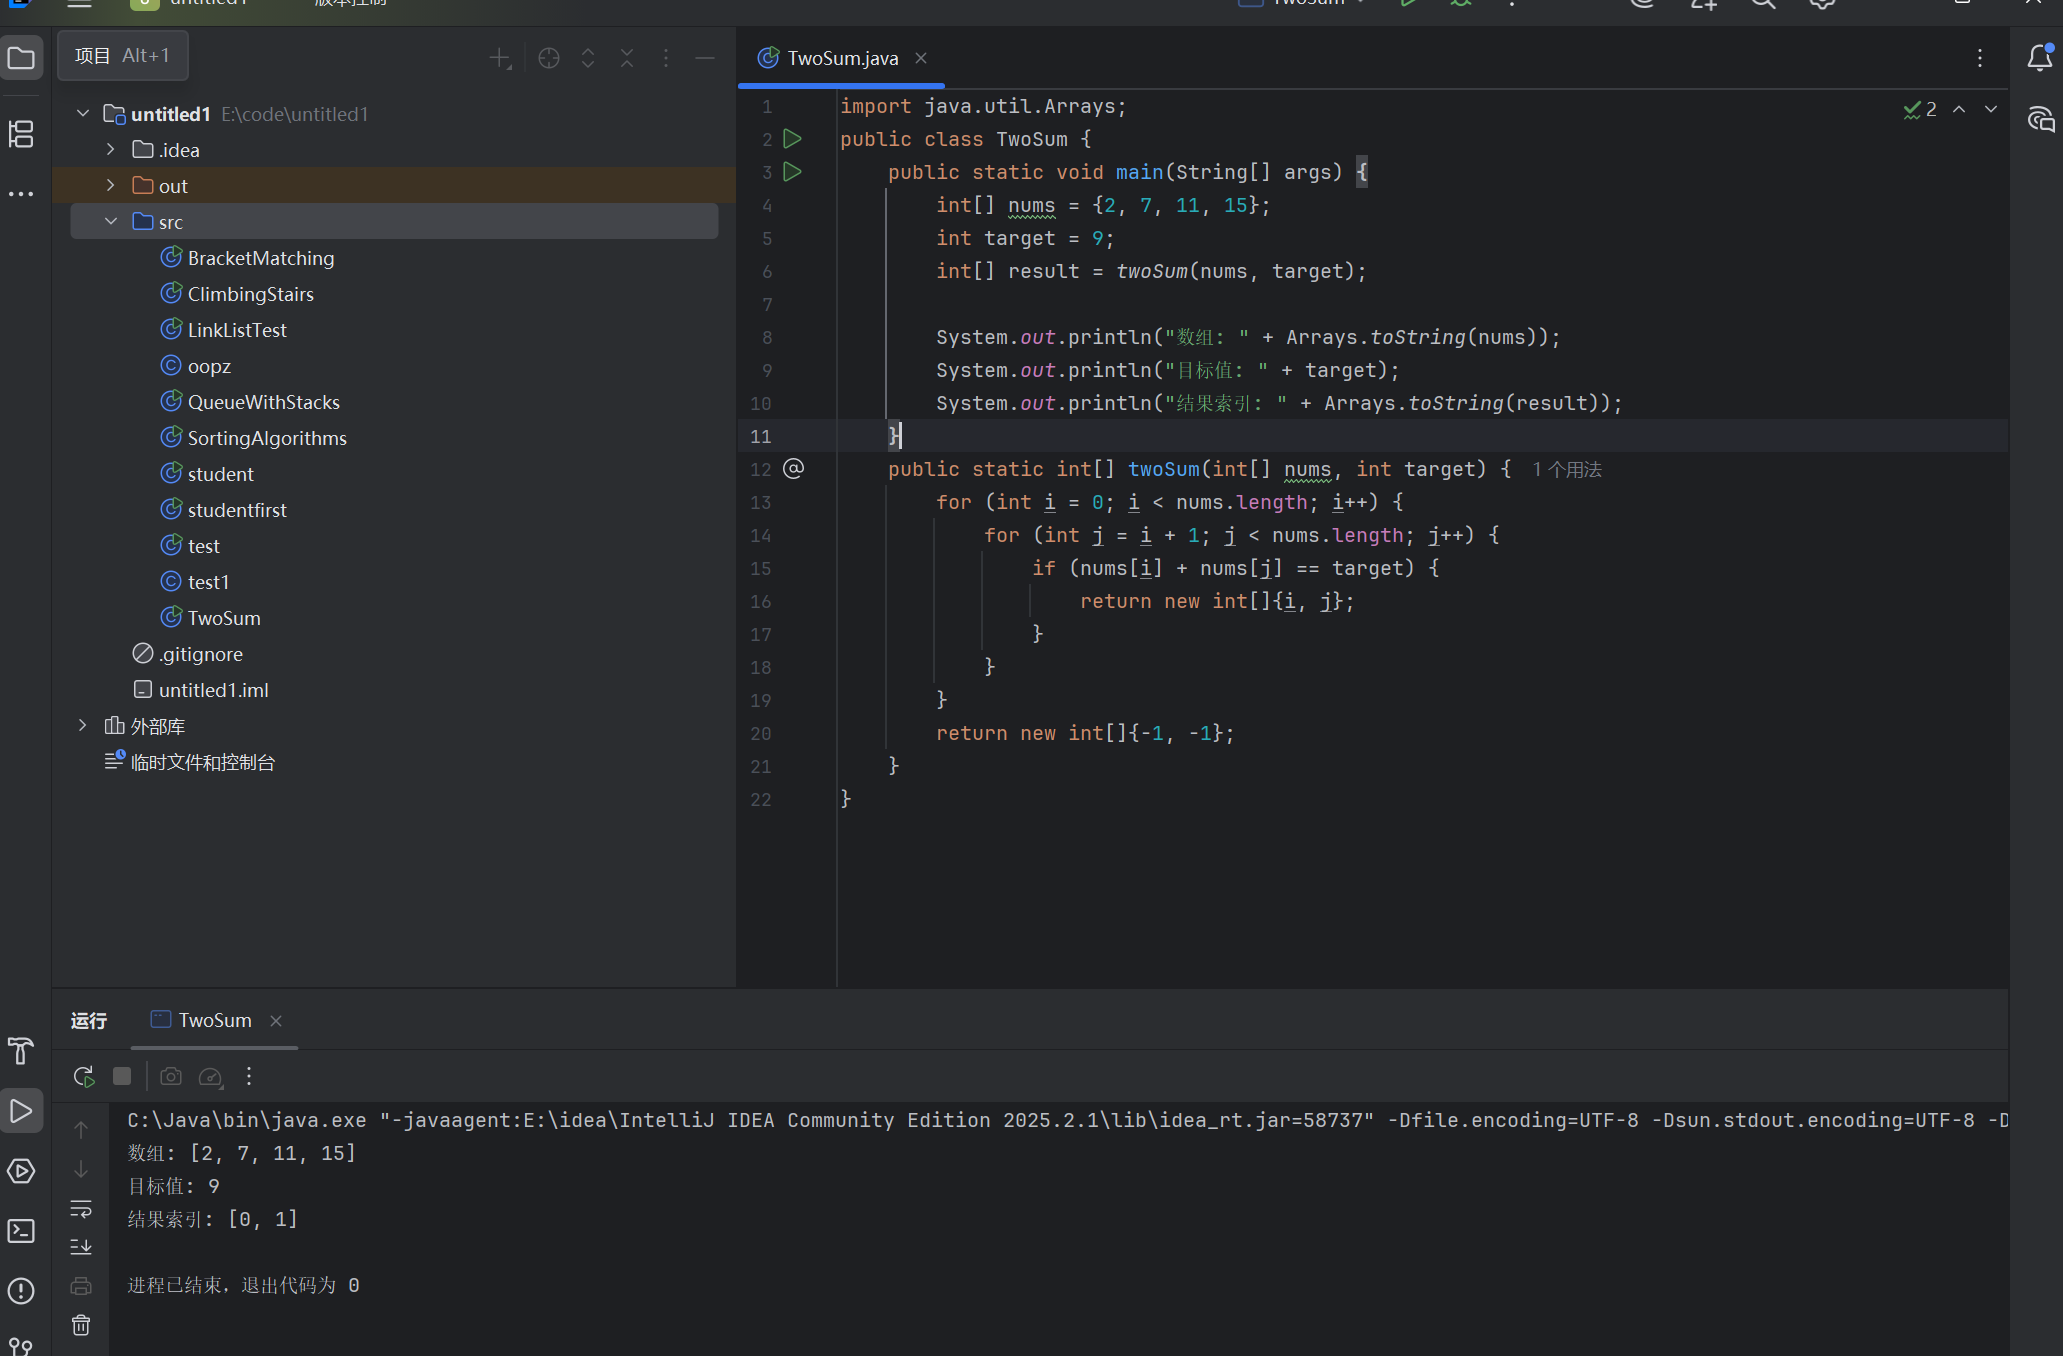
Task: Clear console output with trash icon
Action: point(81,1325)
